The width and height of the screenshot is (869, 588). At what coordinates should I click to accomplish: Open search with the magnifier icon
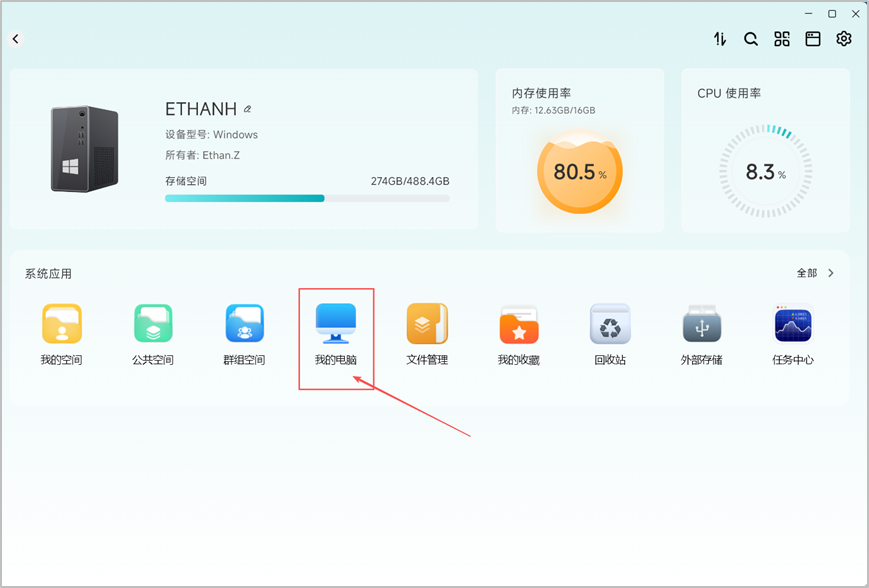pyautogui.click(x=751, y=39)
